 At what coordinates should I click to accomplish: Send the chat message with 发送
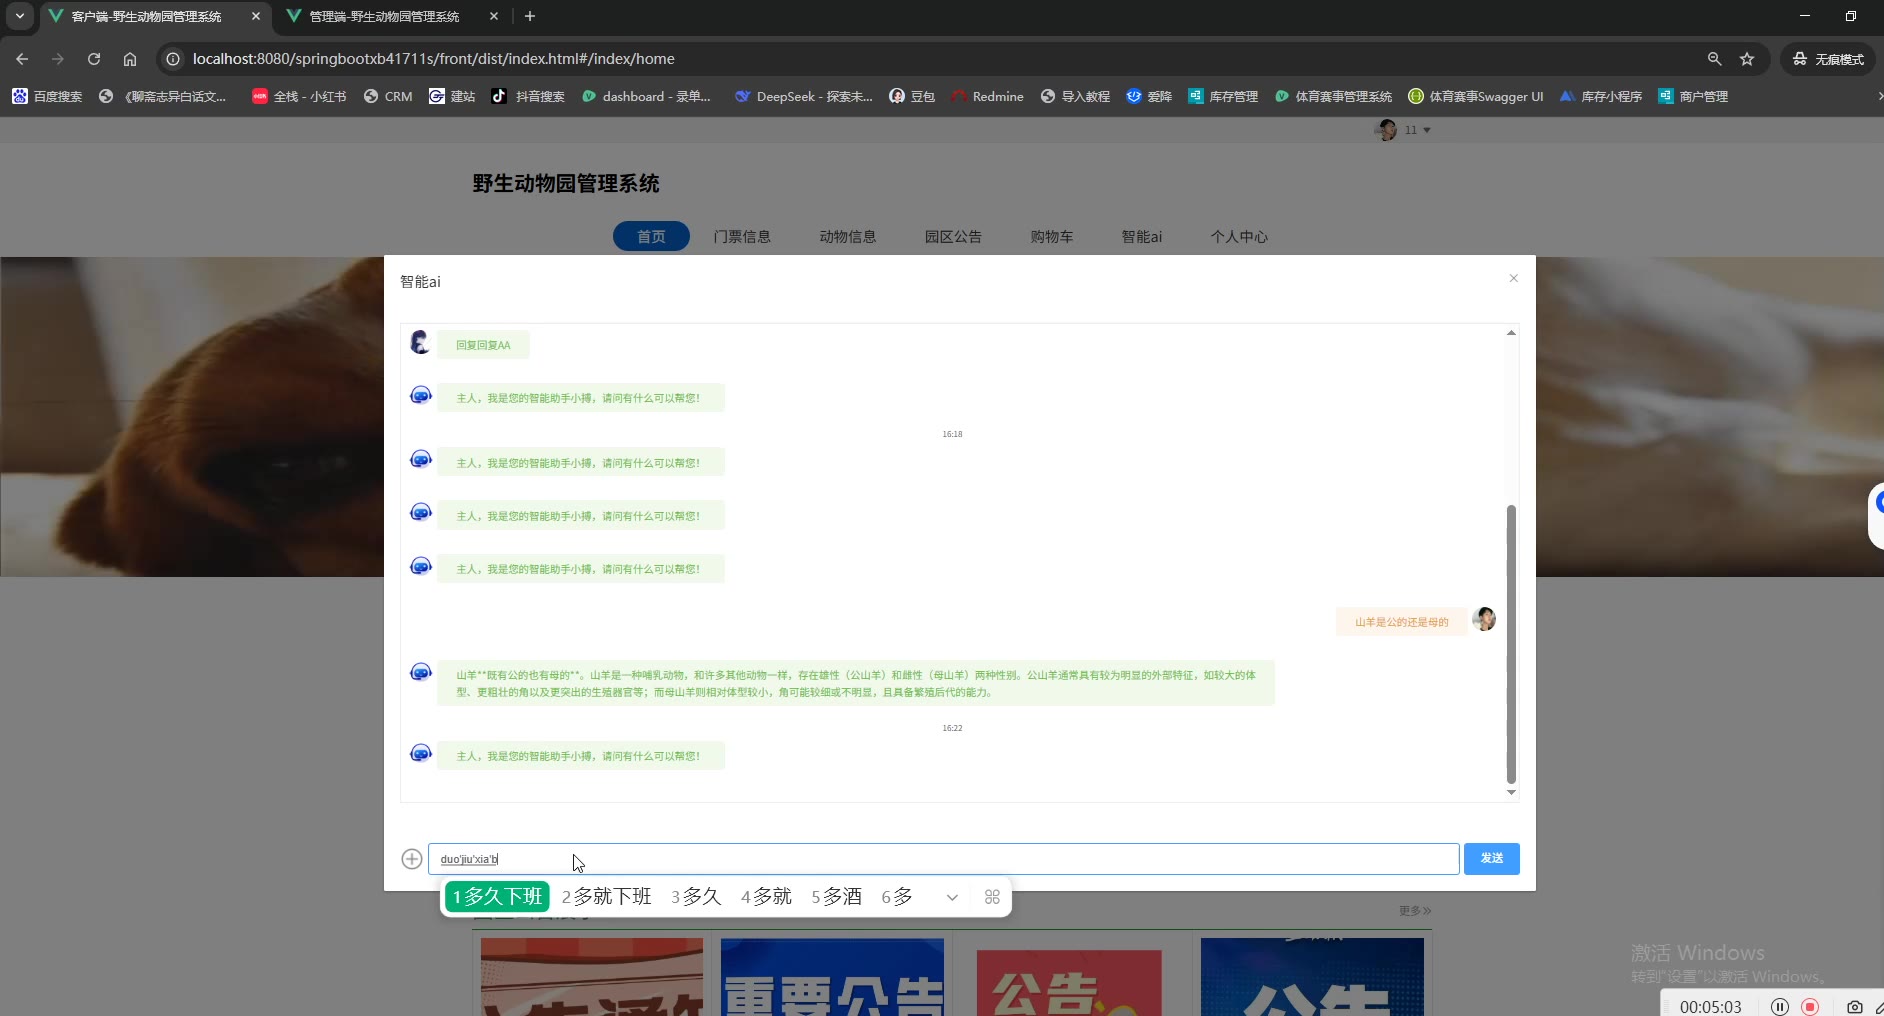click(x=1491, y=859)
